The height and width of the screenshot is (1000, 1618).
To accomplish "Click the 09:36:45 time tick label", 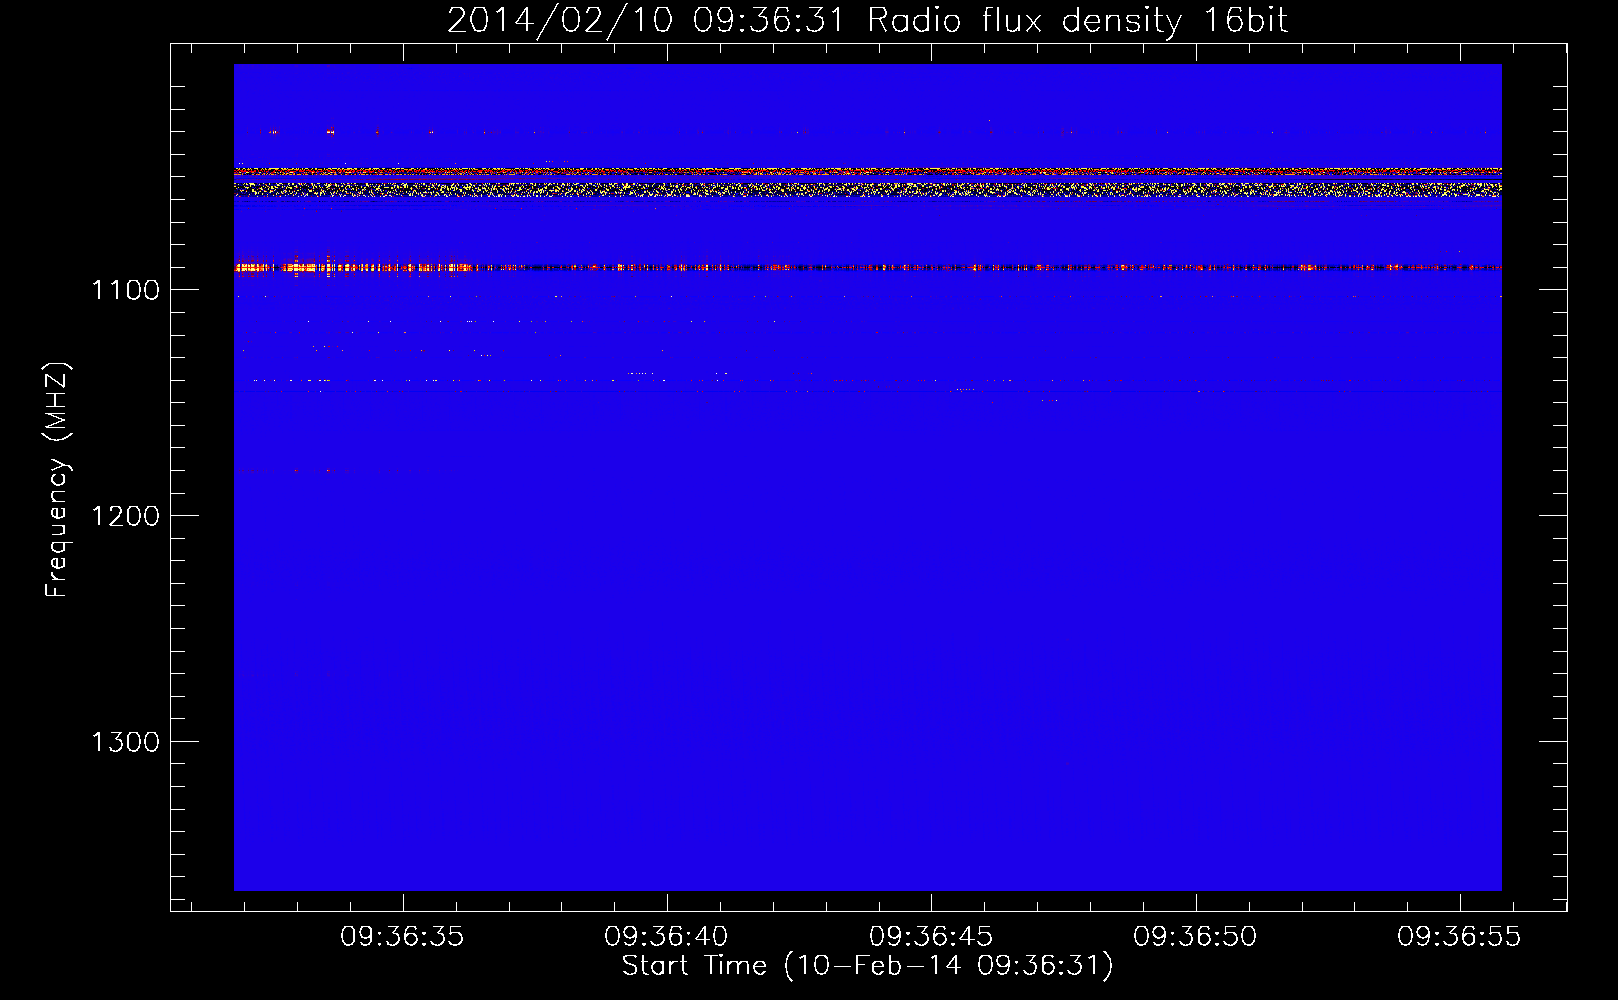I will 931,937.
